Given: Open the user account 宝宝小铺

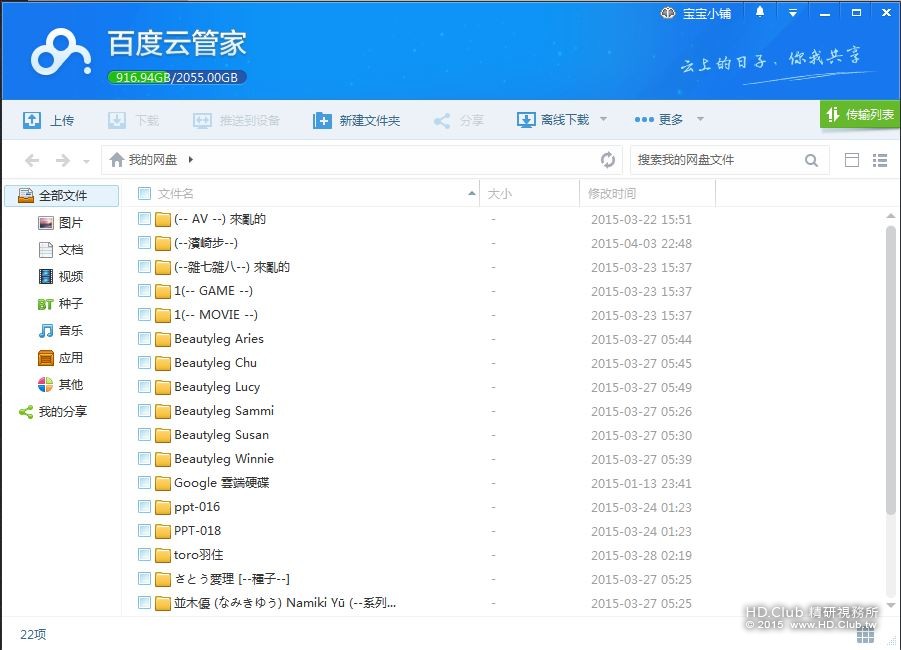Looking at the screenshot, I should [x=696, y=13].
